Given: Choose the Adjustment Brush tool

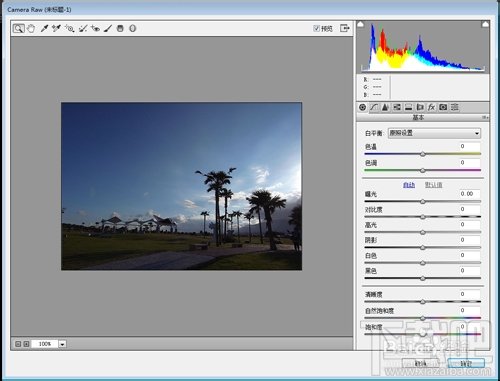Looking at the screenshot, I should coord(108,28).
